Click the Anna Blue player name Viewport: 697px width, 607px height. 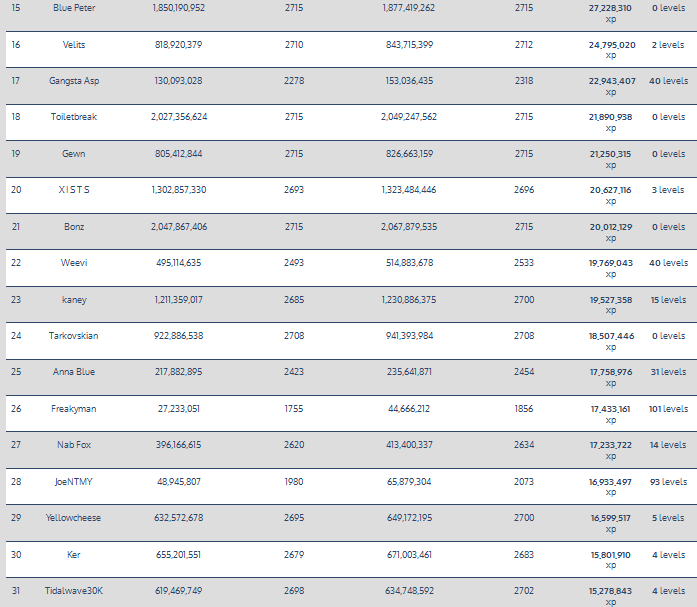(74, 372)
